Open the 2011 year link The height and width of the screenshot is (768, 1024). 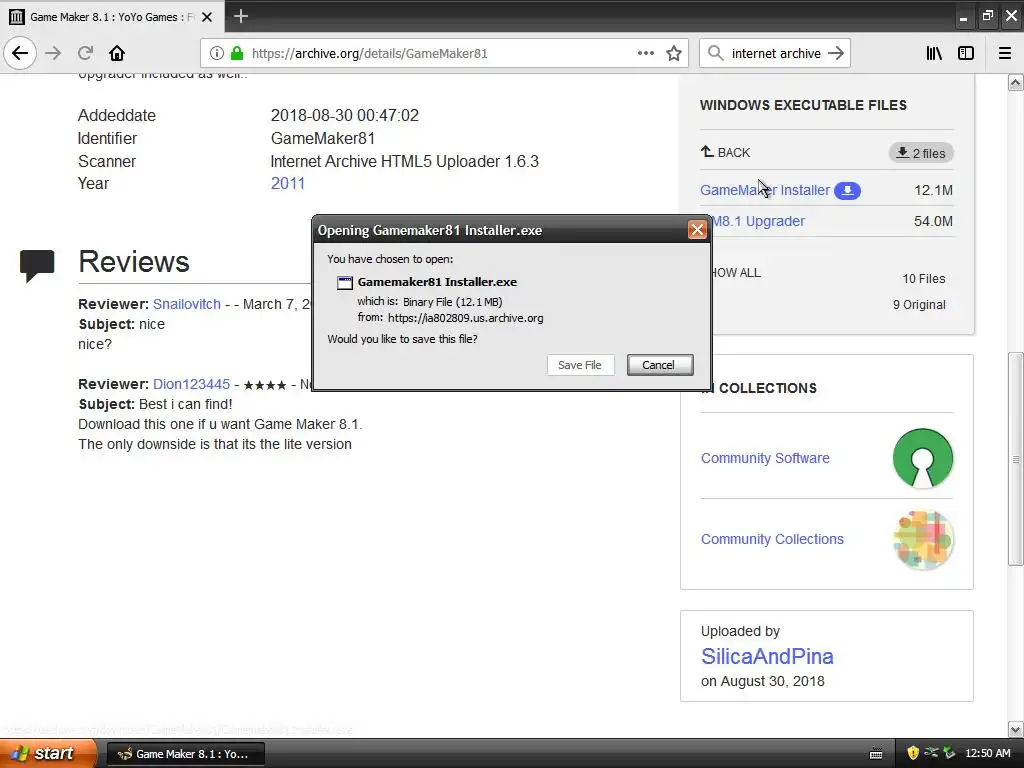pos(288,184)
